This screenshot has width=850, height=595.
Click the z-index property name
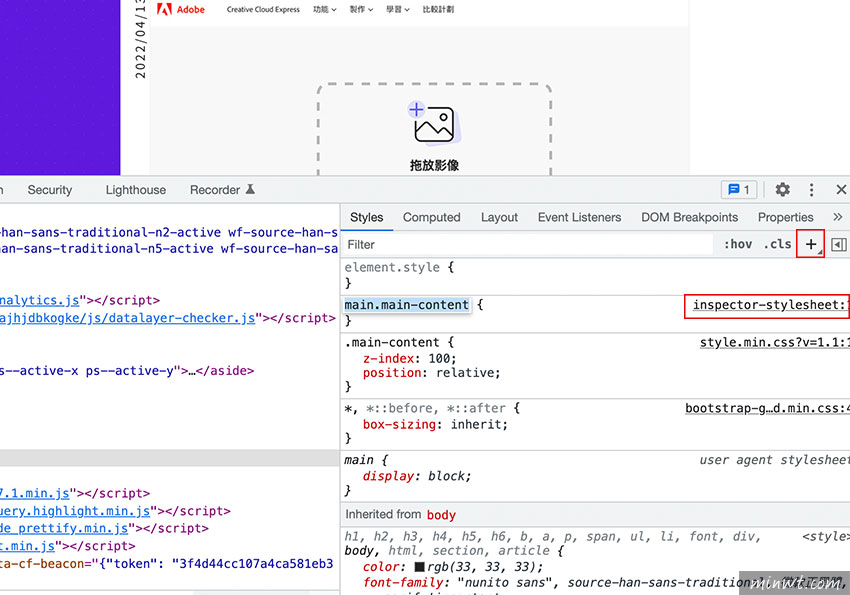coord(388,358)
